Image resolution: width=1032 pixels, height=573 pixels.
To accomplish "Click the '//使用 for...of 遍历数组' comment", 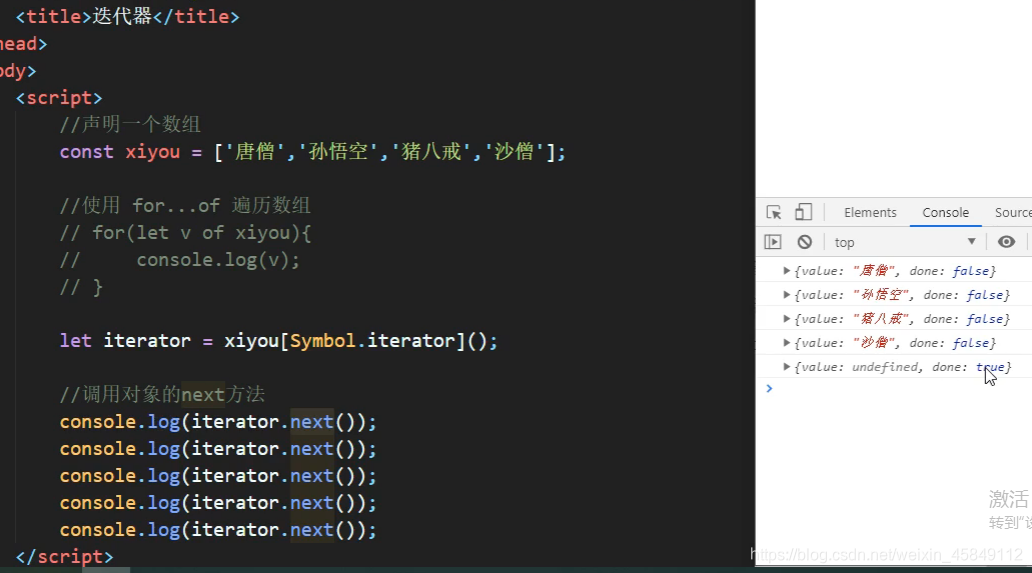I will point(185,205).
